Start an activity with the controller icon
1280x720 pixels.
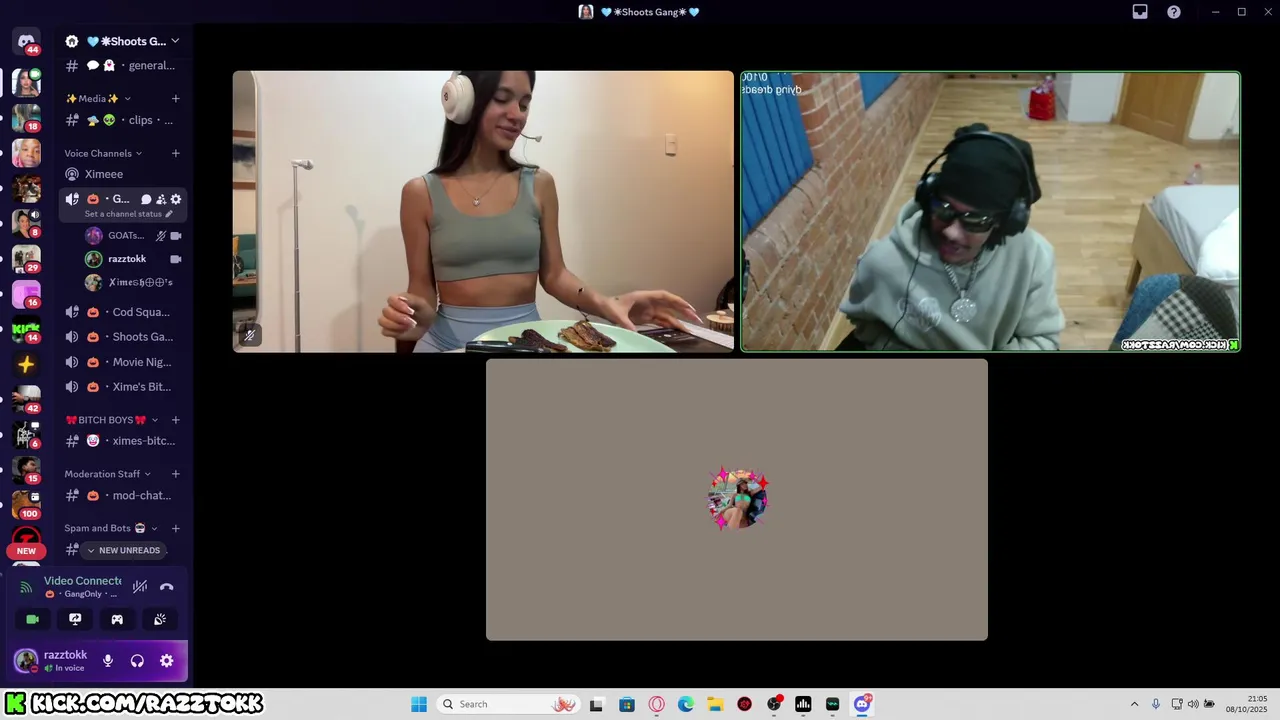[x=117, y=619]
